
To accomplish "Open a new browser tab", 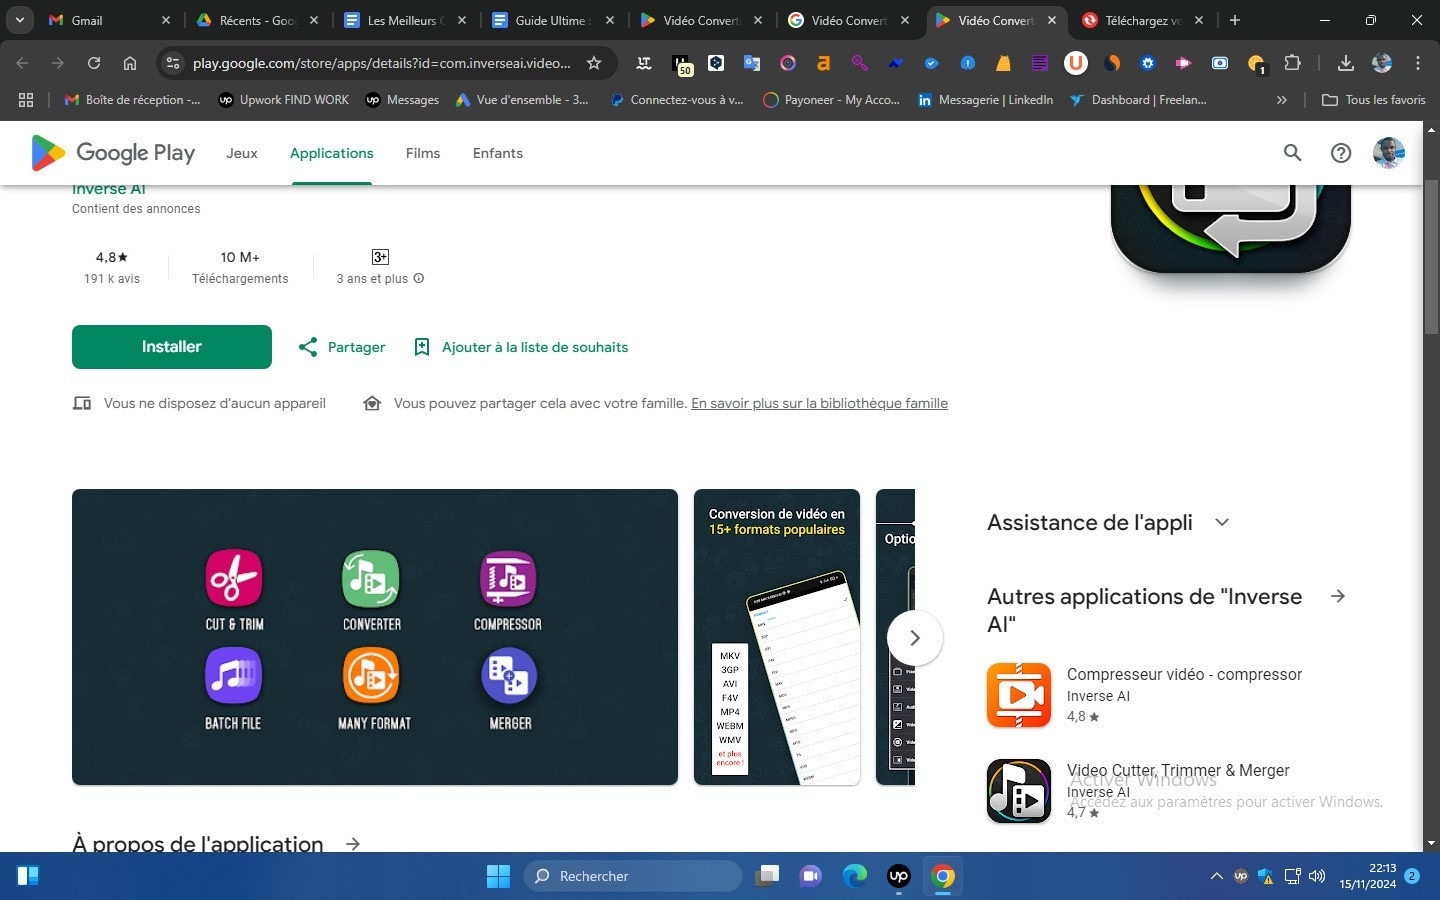I will coord(1235,20).
